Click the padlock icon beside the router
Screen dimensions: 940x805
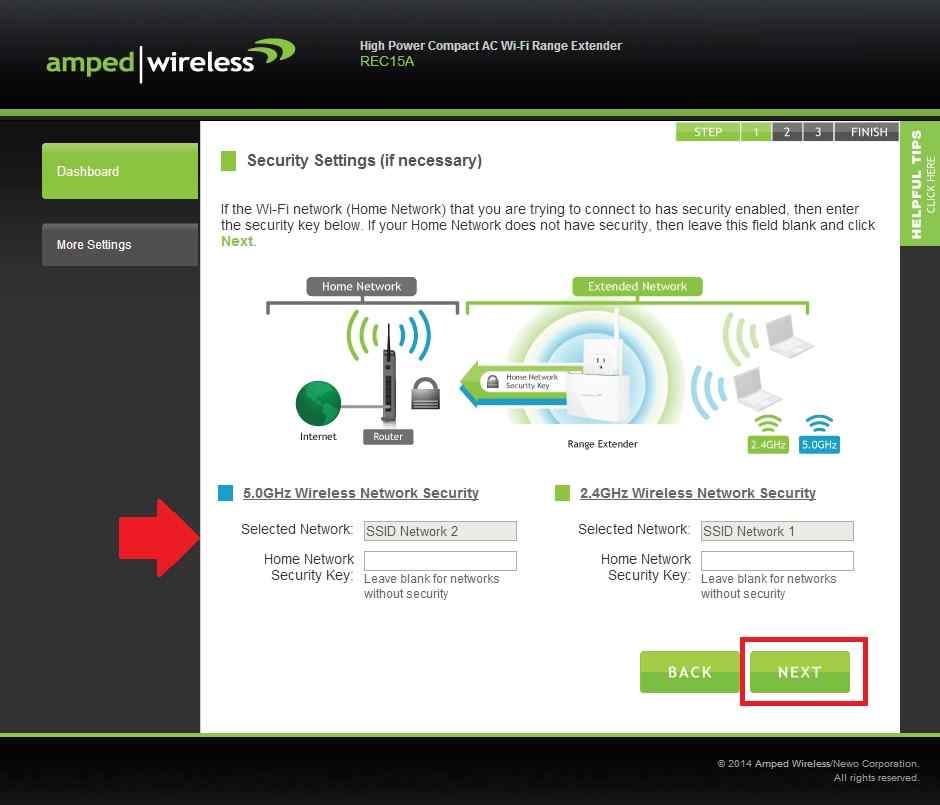pos(425,393)
